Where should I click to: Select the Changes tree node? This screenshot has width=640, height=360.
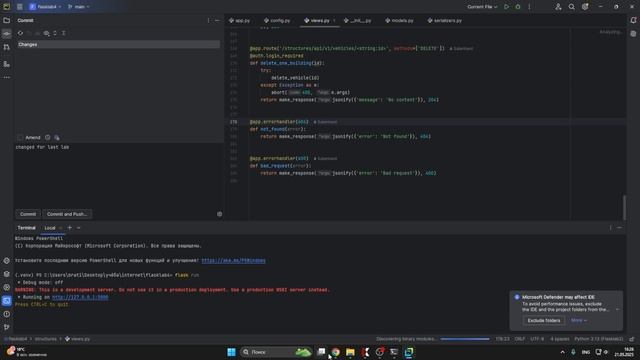pyautogui.click(x=118, y=44)
